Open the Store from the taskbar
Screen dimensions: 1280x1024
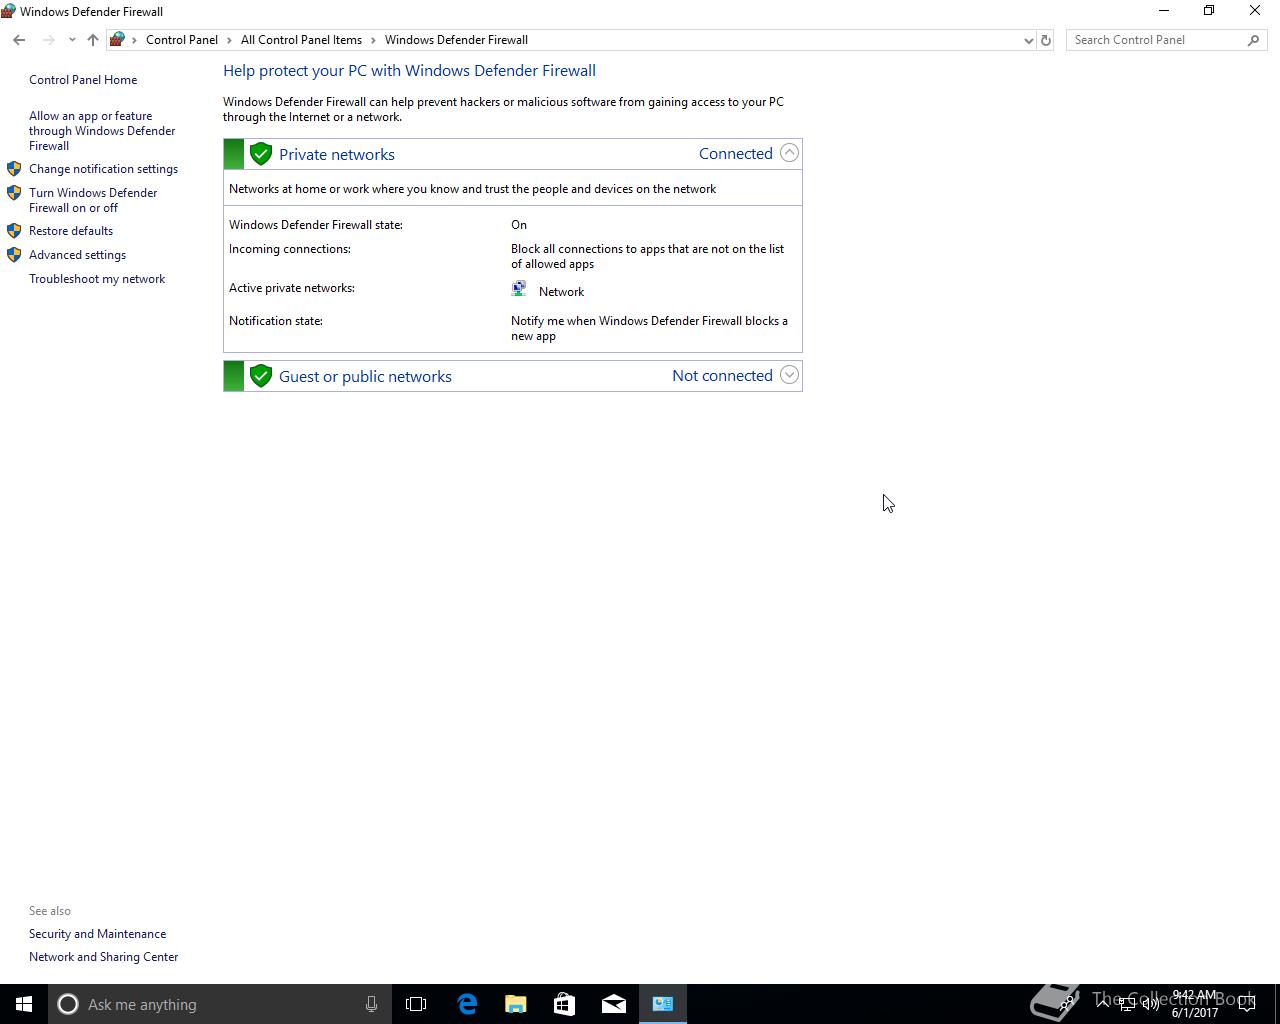coord(565,1004)
